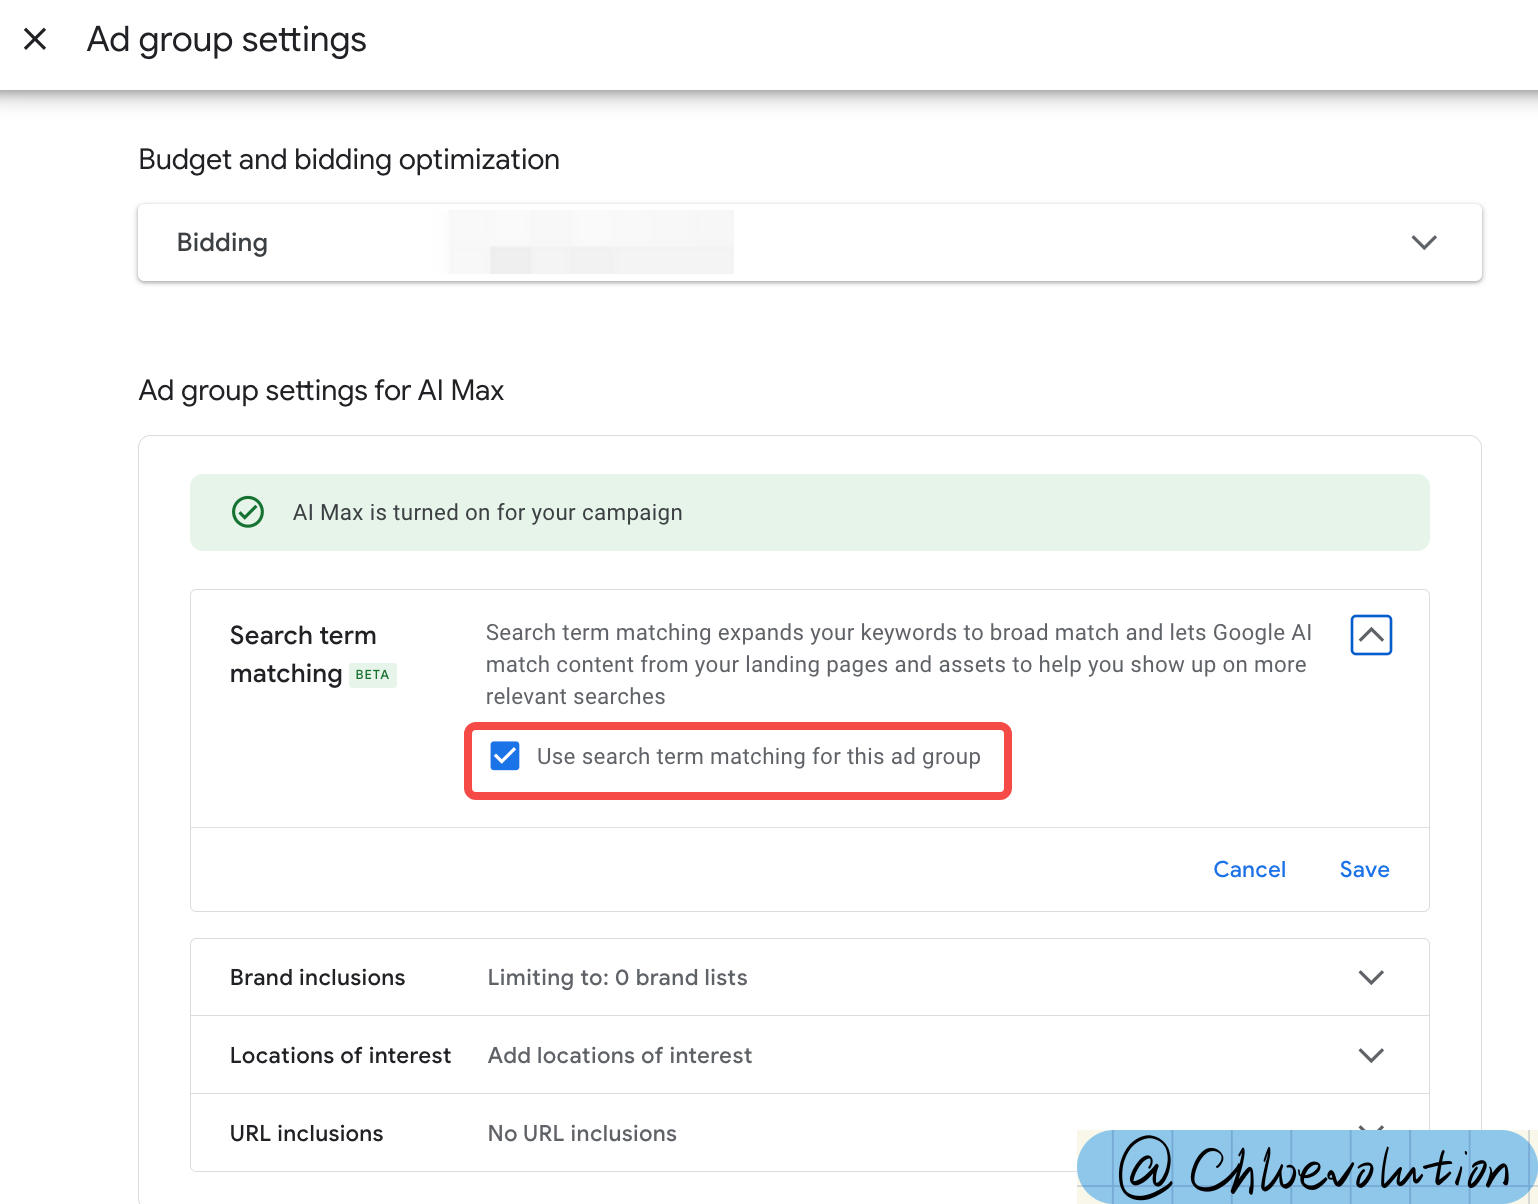Viewport: 1538px width, 1204px height.
Task: Collapse the Search term matching section
Action: [x=1371, y=635]
